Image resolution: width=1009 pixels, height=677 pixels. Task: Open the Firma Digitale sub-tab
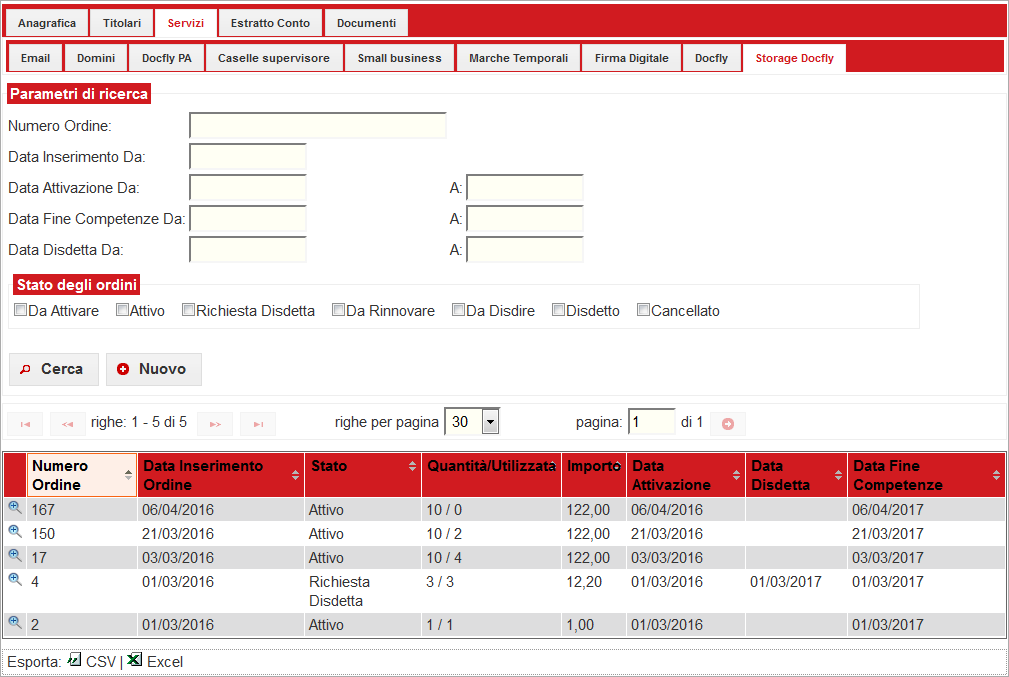pos(632,58)
